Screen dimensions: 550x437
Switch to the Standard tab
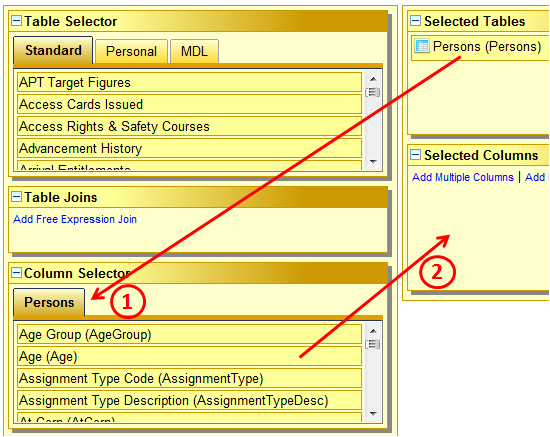pyautogui.click(x=53, y=50)
